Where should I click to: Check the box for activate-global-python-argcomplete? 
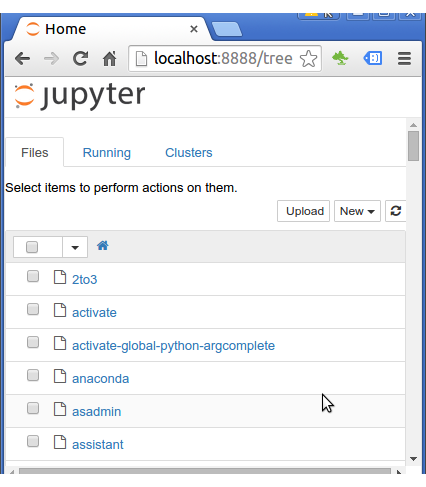pyautogui.click(x=33, y=342)
